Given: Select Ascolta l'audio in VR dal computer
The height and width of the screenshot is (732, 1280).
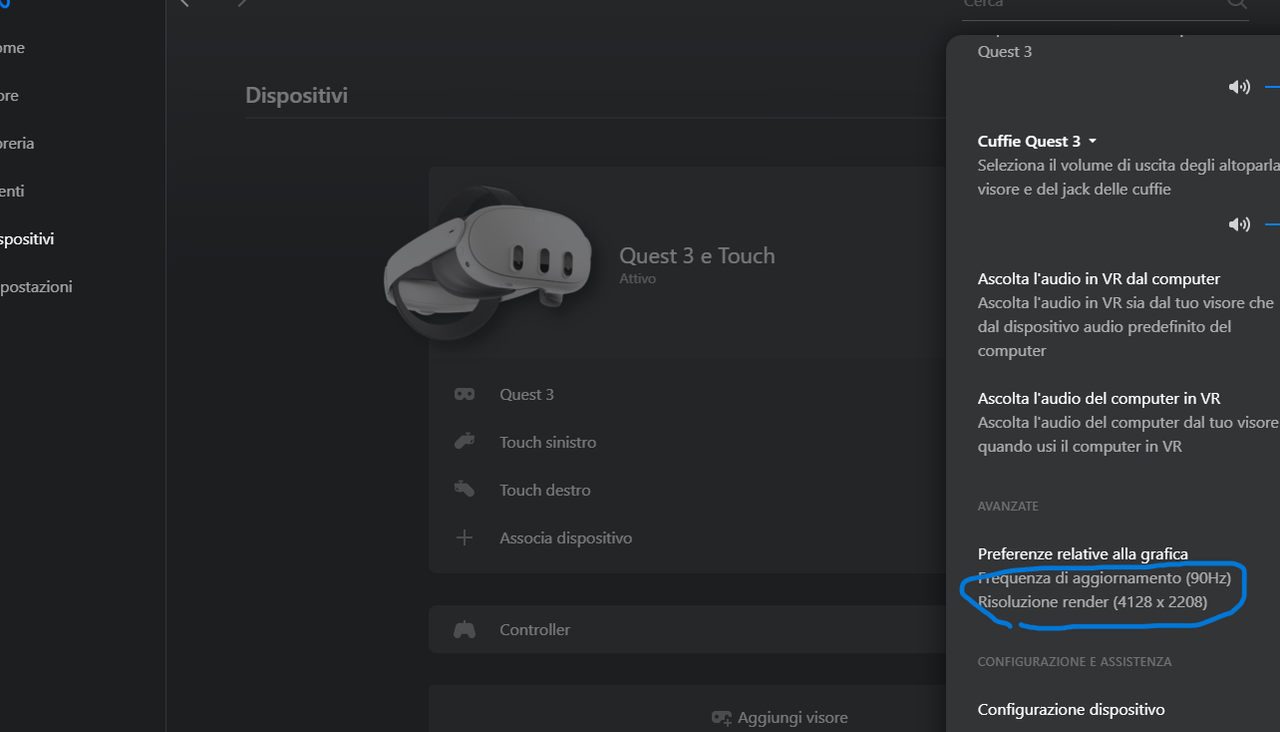Looking at the screenshot, I should click(1099, 279).
